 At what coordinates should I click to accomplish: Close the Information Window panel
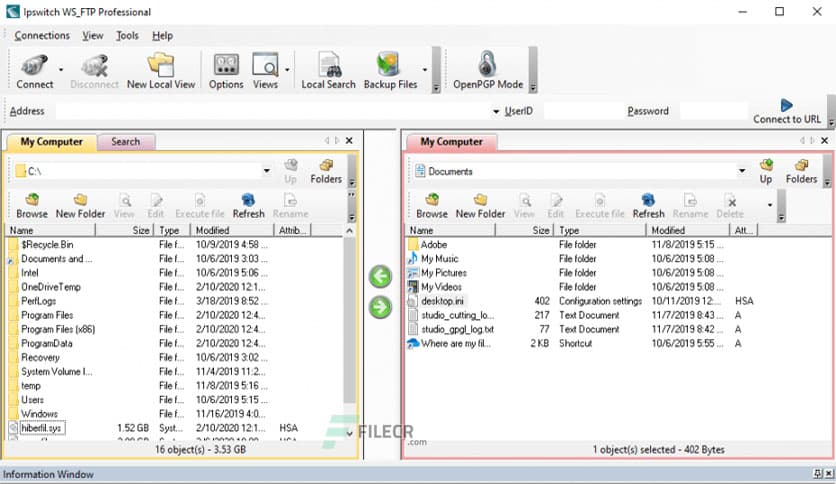pos(829,473)
